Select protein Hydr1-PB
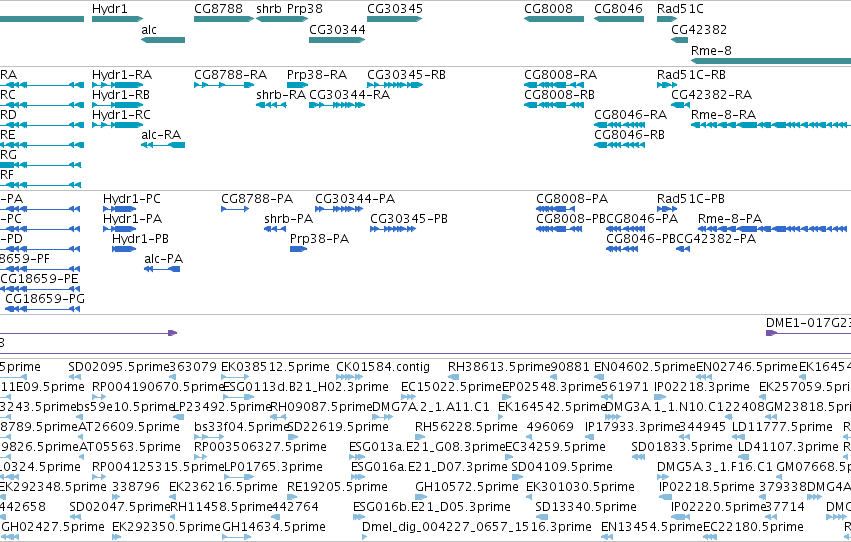This screenshot has height=542, width=851. click(x=124, y=249)
